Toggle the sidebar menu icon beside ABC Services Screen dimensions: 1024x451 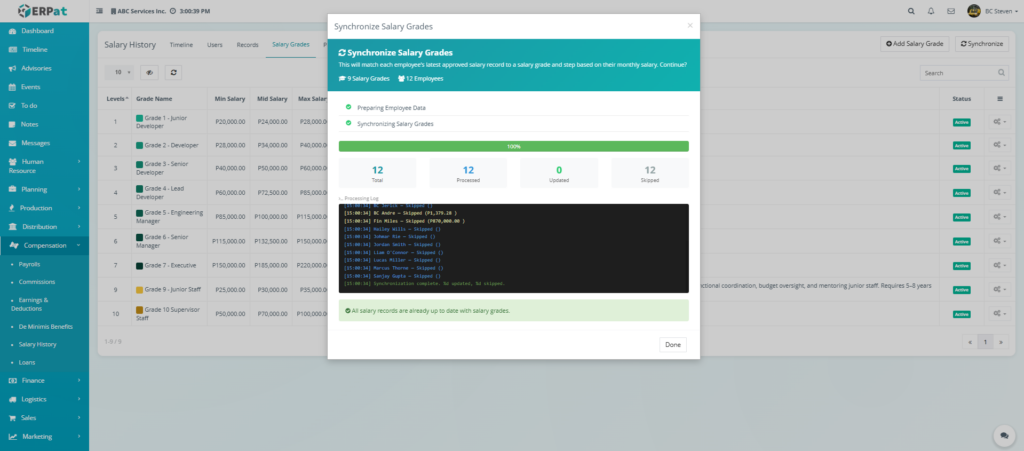[100, 11]
